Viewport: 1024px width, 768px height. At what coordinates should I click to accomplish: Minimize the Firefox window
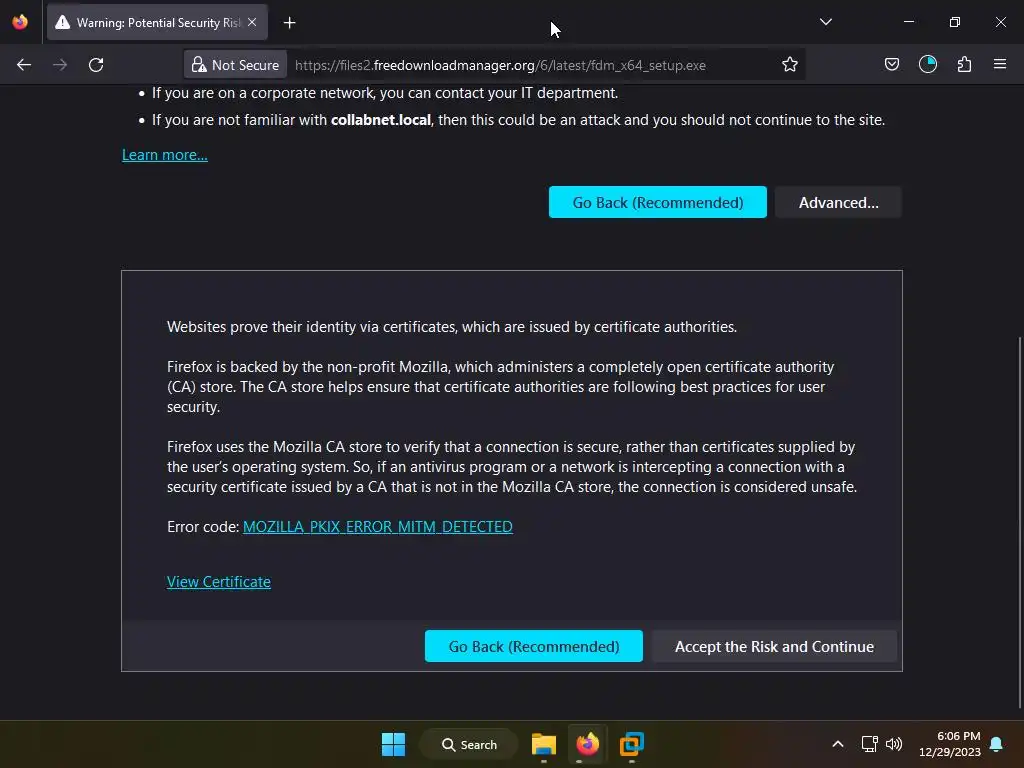pos(908,22)
